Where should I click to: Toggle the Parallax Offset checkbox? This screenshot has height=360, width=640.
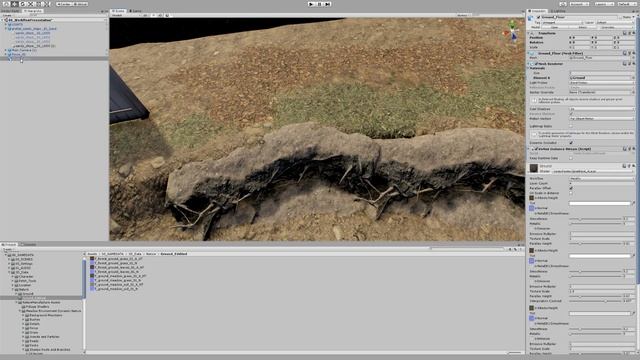tap(571, 188)
